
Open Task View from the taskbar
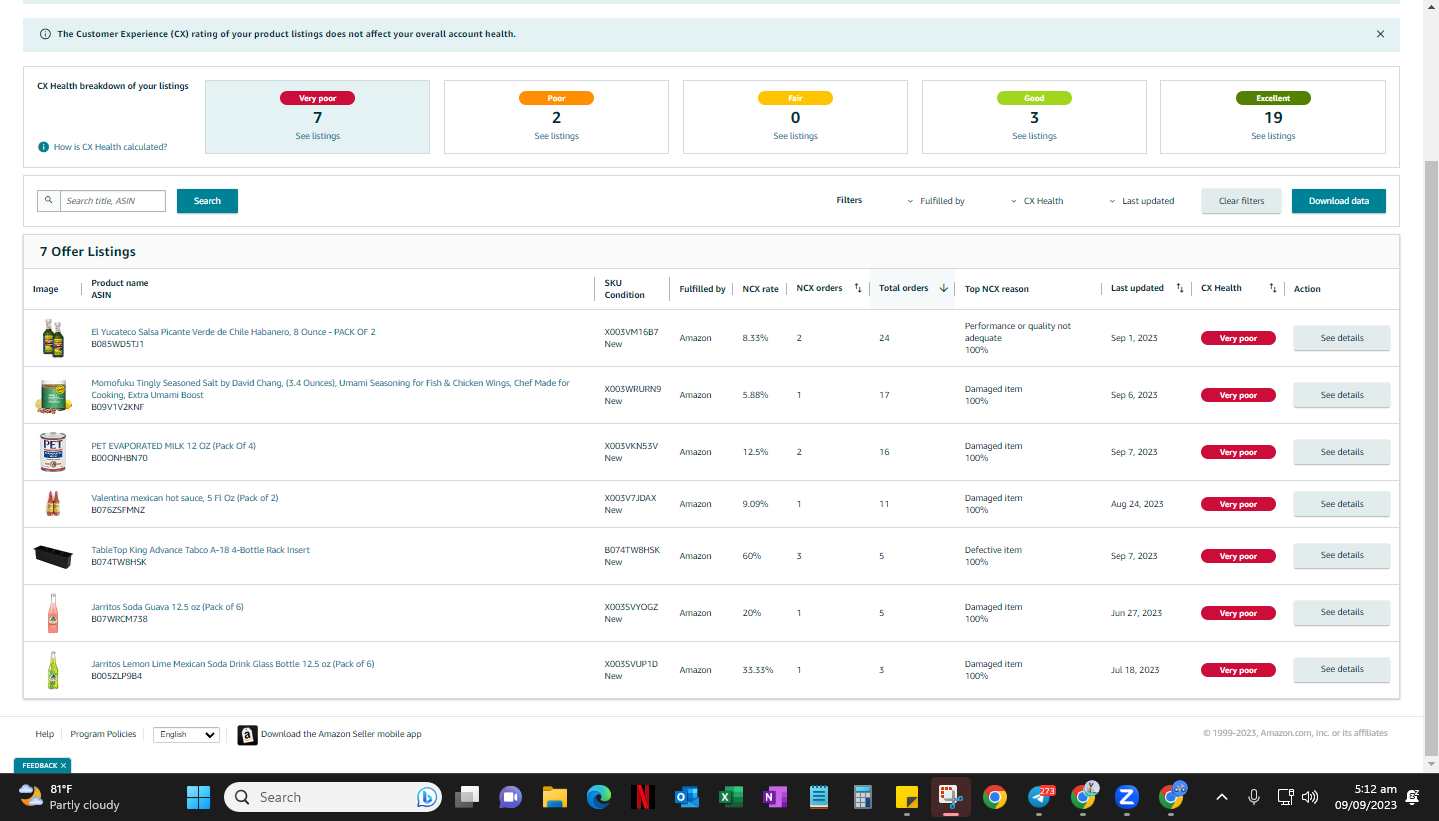(467, 797)
